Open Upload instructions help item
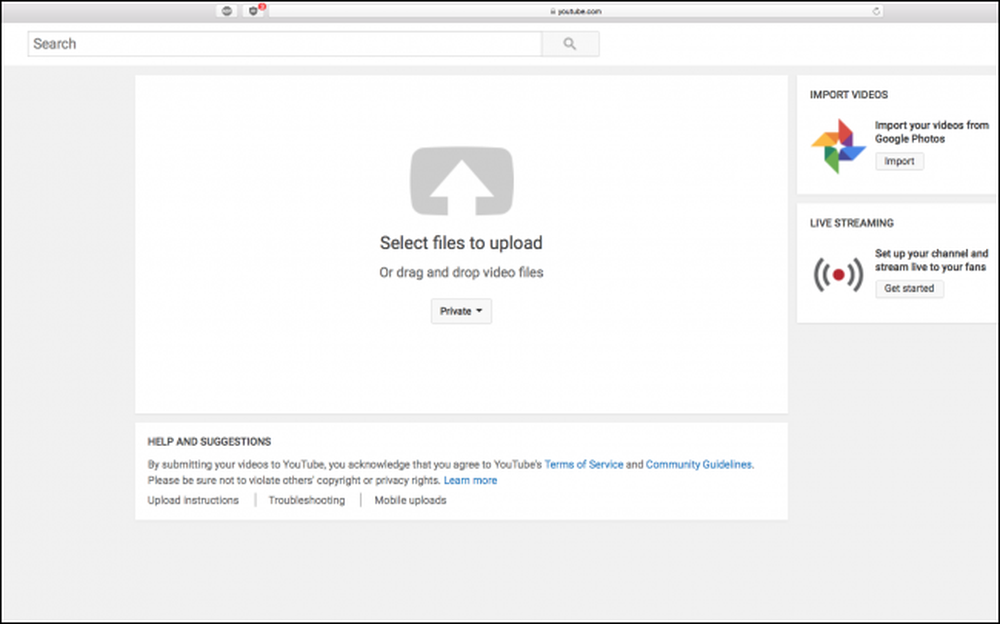This screenshot has height=624, width=1000. (x=193, y=500)
